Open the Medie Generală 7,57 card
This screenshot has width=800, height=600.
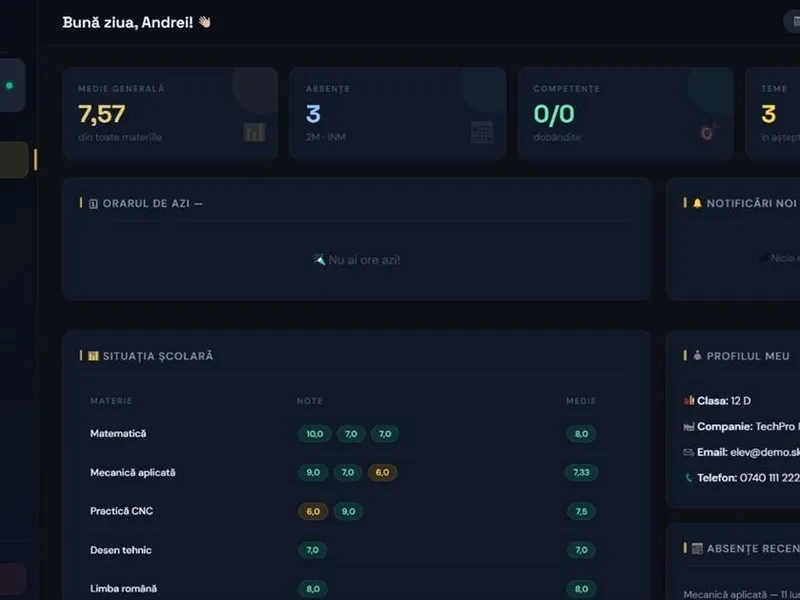[x=170, y=113]
